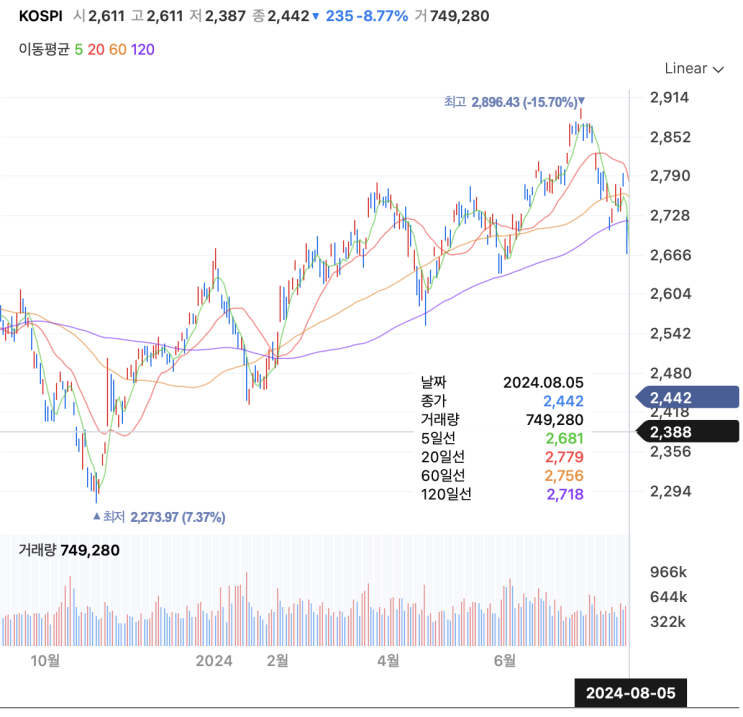Toggle the 120-day moving average line
This screenshot has width=743, height=717.
[143, 50]
